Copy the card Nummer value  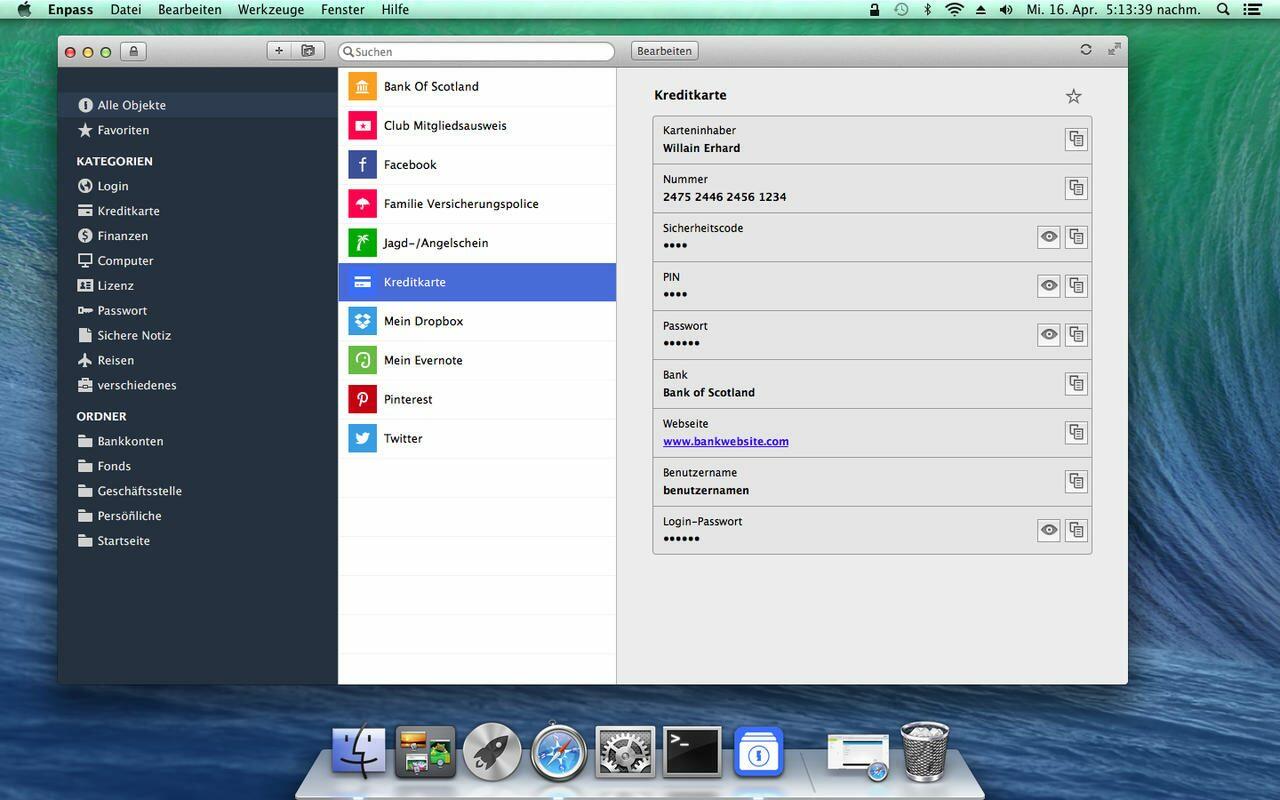point(1076,188)
